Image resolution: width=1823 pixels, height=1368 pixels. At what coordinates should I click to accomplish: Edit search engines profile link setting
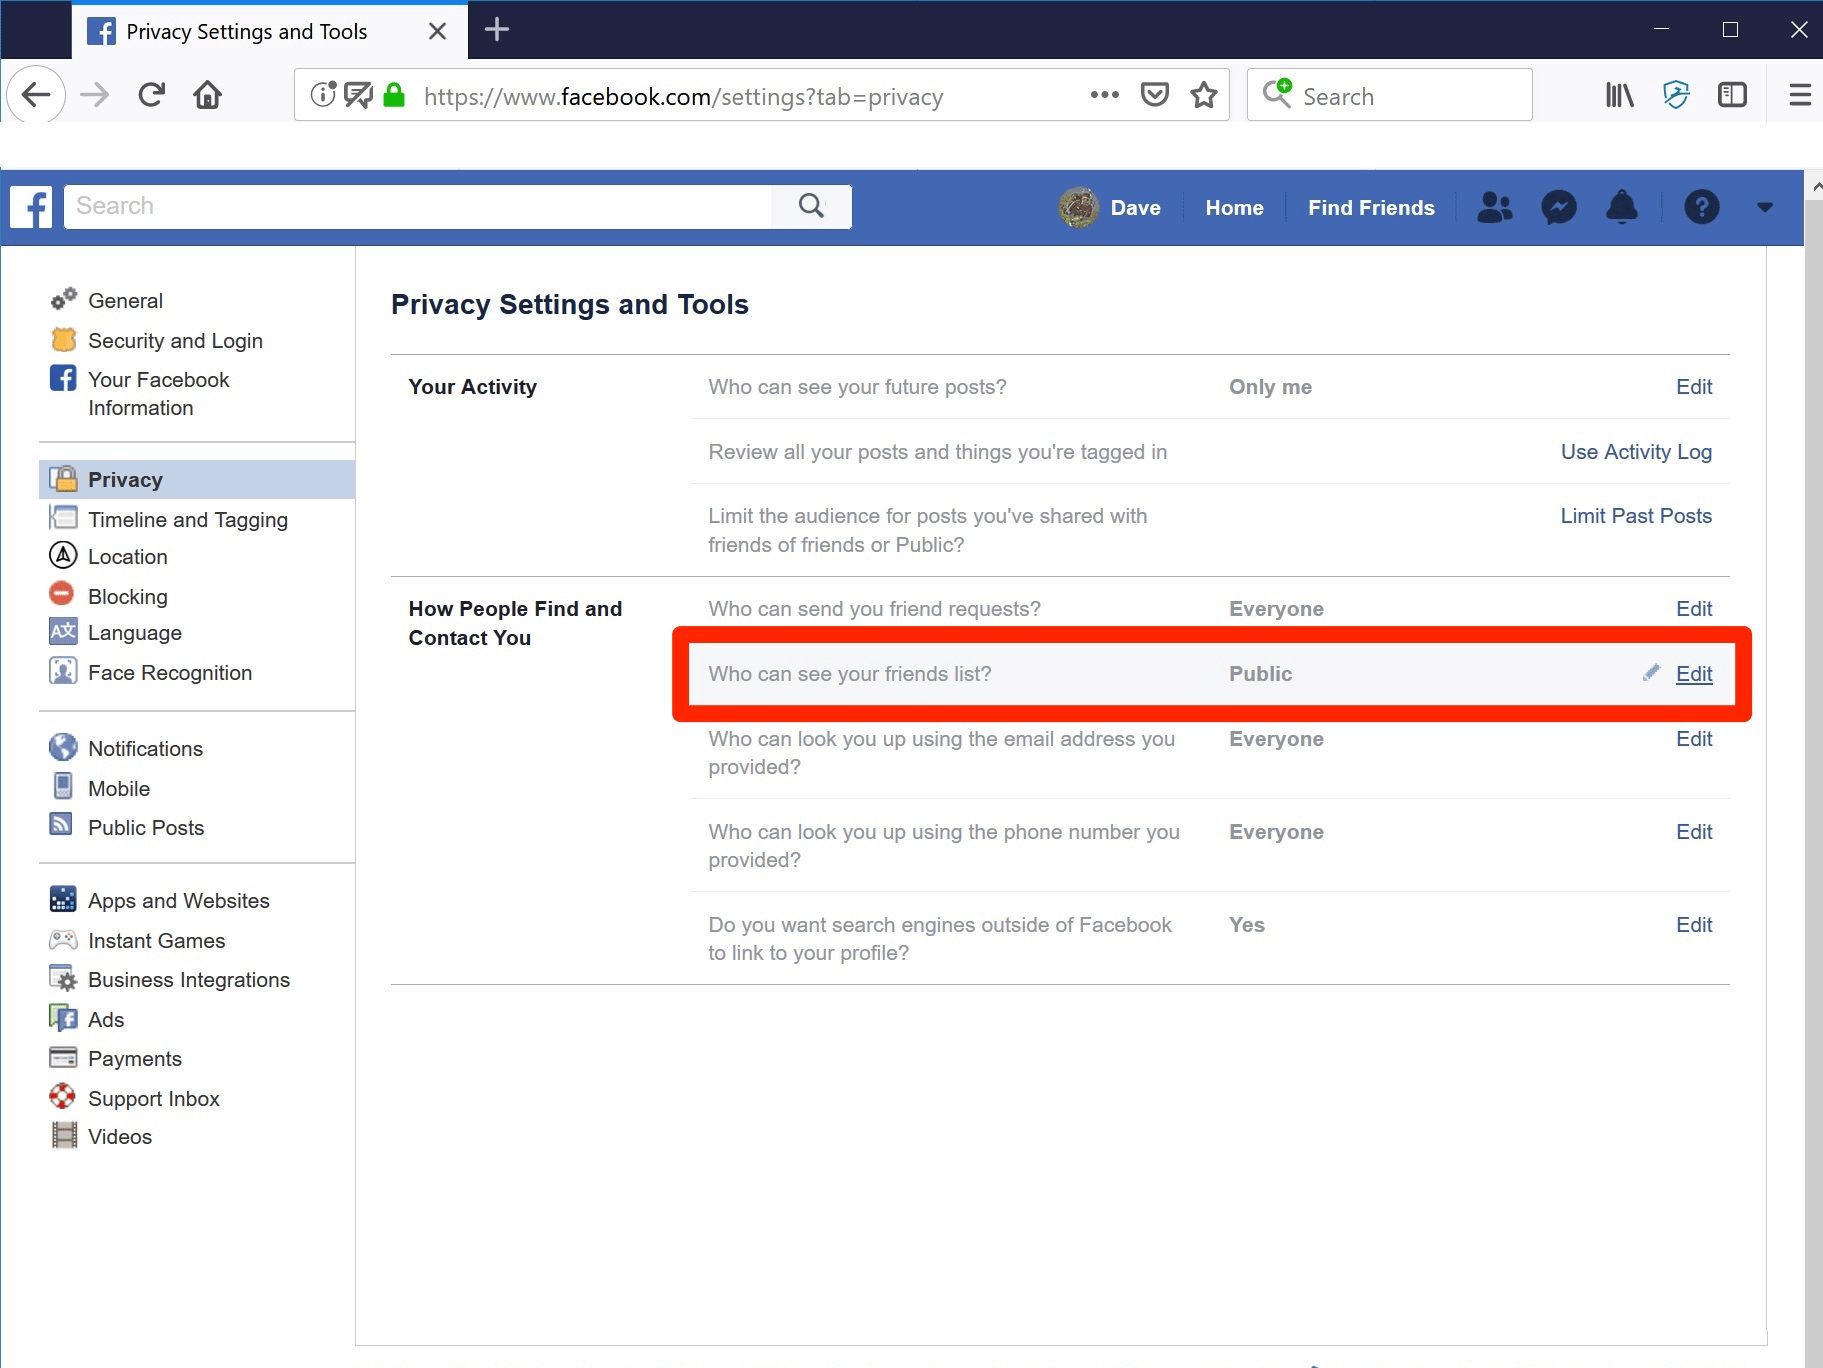1694,925
